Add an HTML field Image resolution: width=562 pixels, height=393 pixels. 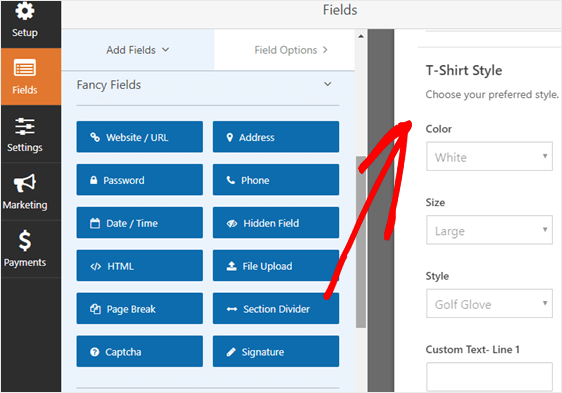pyautogui.click(x=139, y=266)
